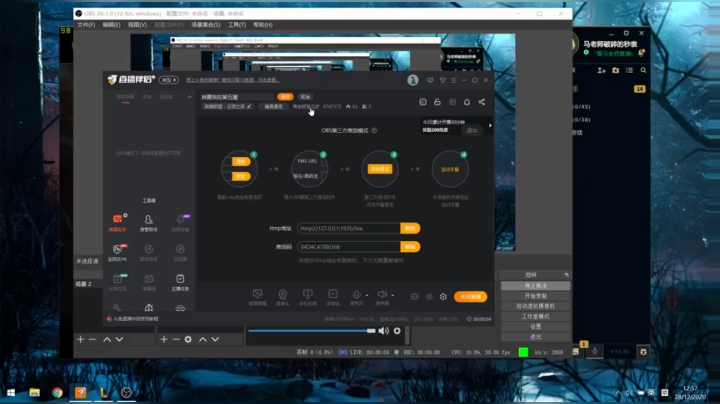The width and height of the screenshot is (720, 404).
Task: Open the 场景集合(S) menu in OBS
Action: coord(206,25)
